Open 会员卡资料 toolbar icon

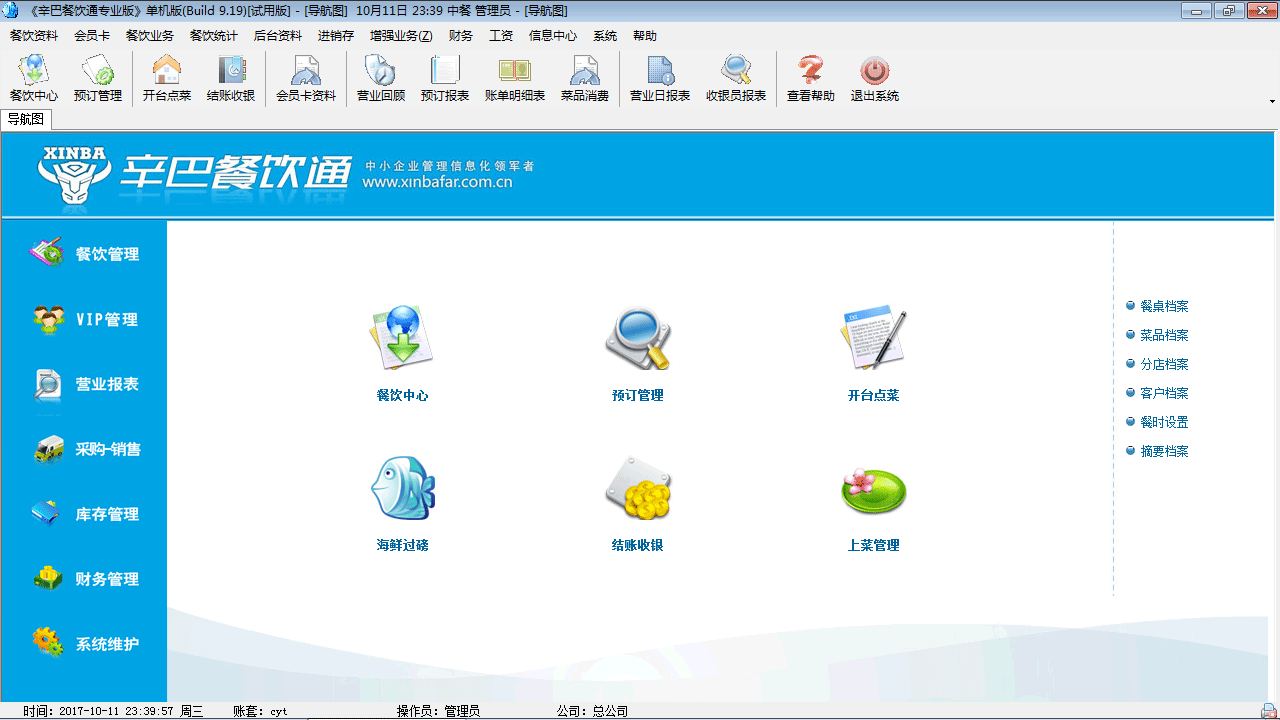point(306,79)
